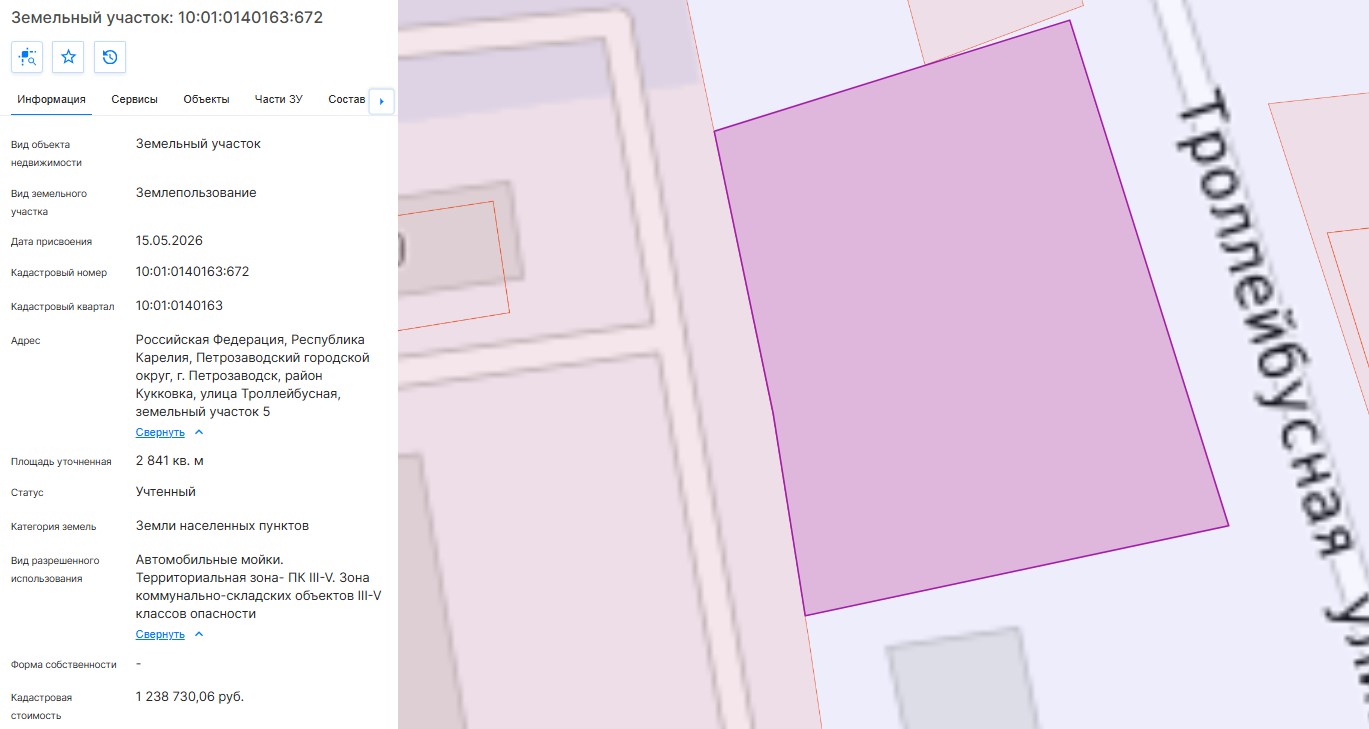
Task: Click cadastral cost 1 238 730,06 руб.
Action: [190, 696]
